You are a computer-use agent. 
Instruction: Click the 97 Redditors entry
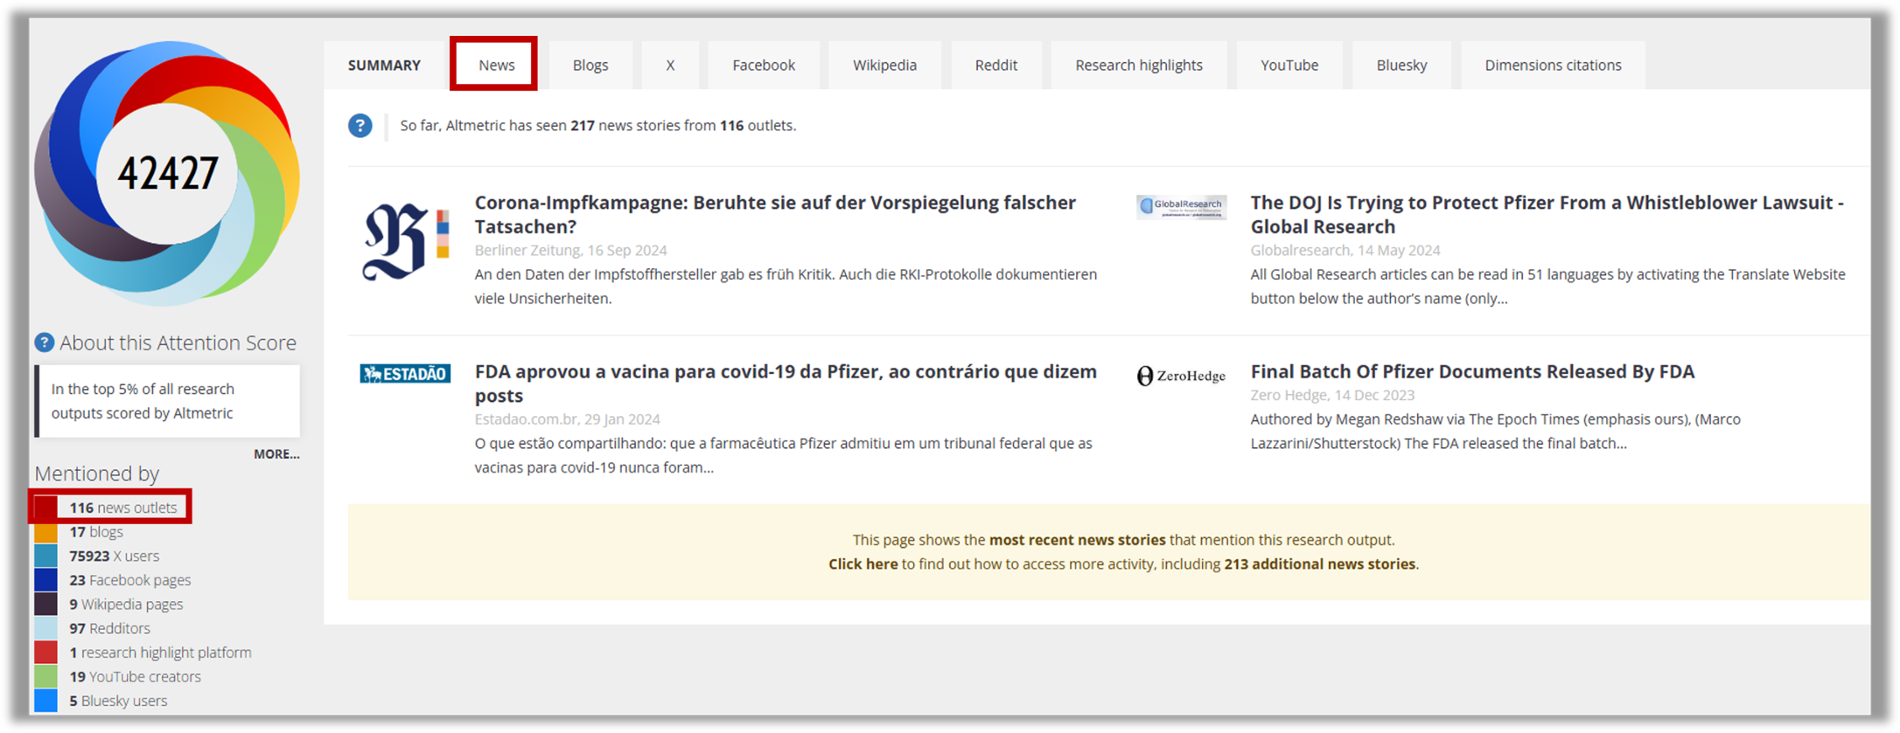[110, 628]
